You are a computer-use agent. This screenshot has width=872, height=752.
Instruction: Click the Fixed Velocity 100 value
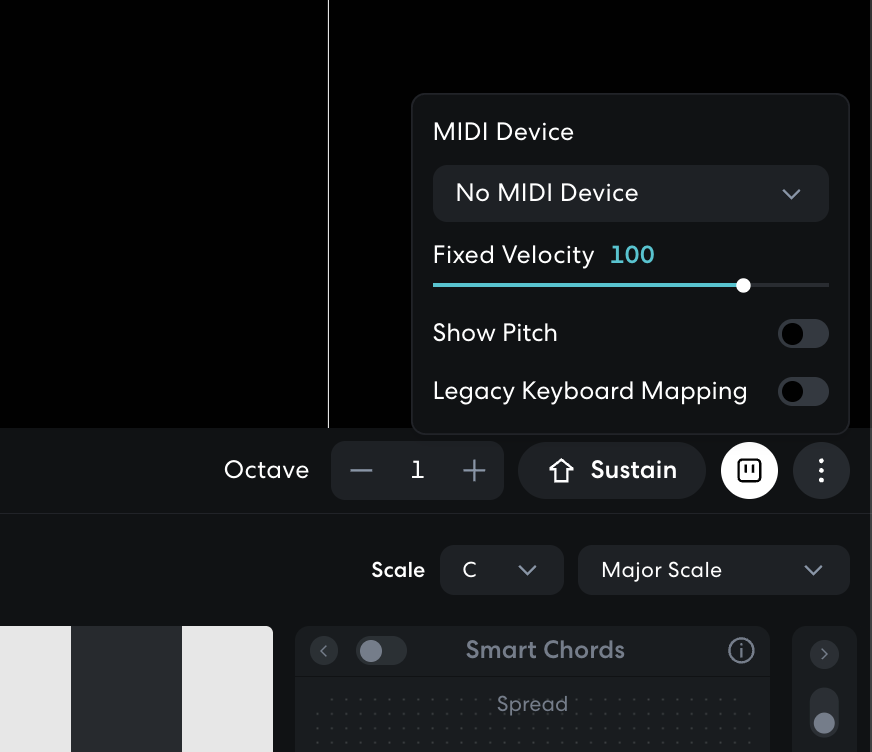pyautogui.click(x=632, y=255)
